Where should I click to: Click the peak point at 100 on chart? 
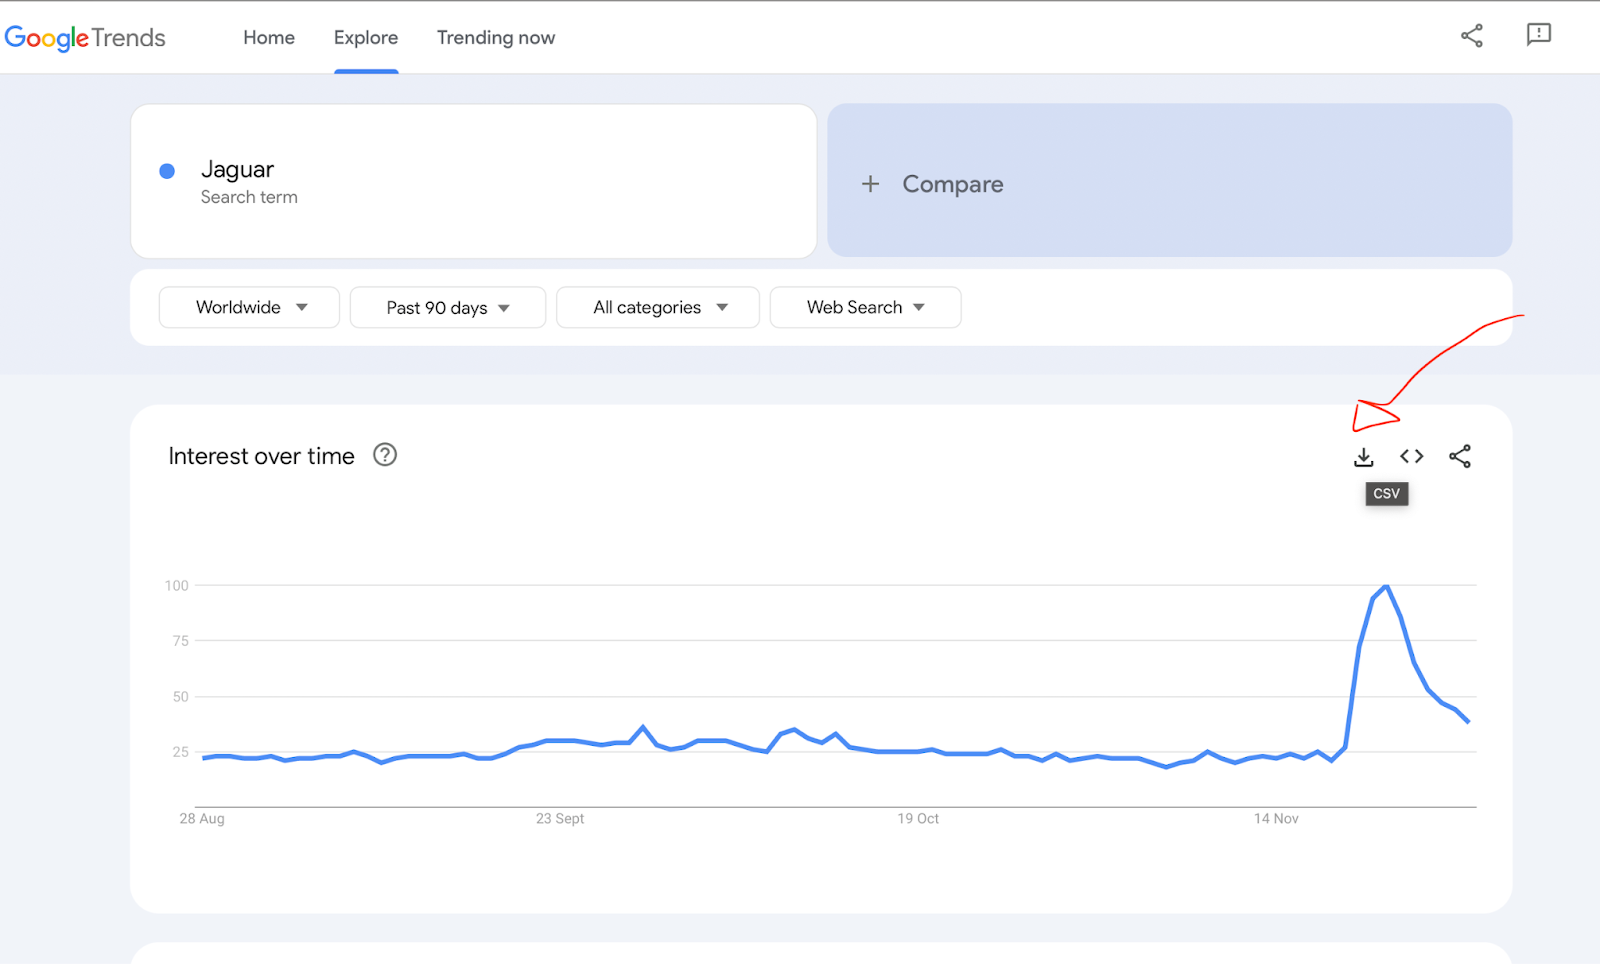point(1386,586)
